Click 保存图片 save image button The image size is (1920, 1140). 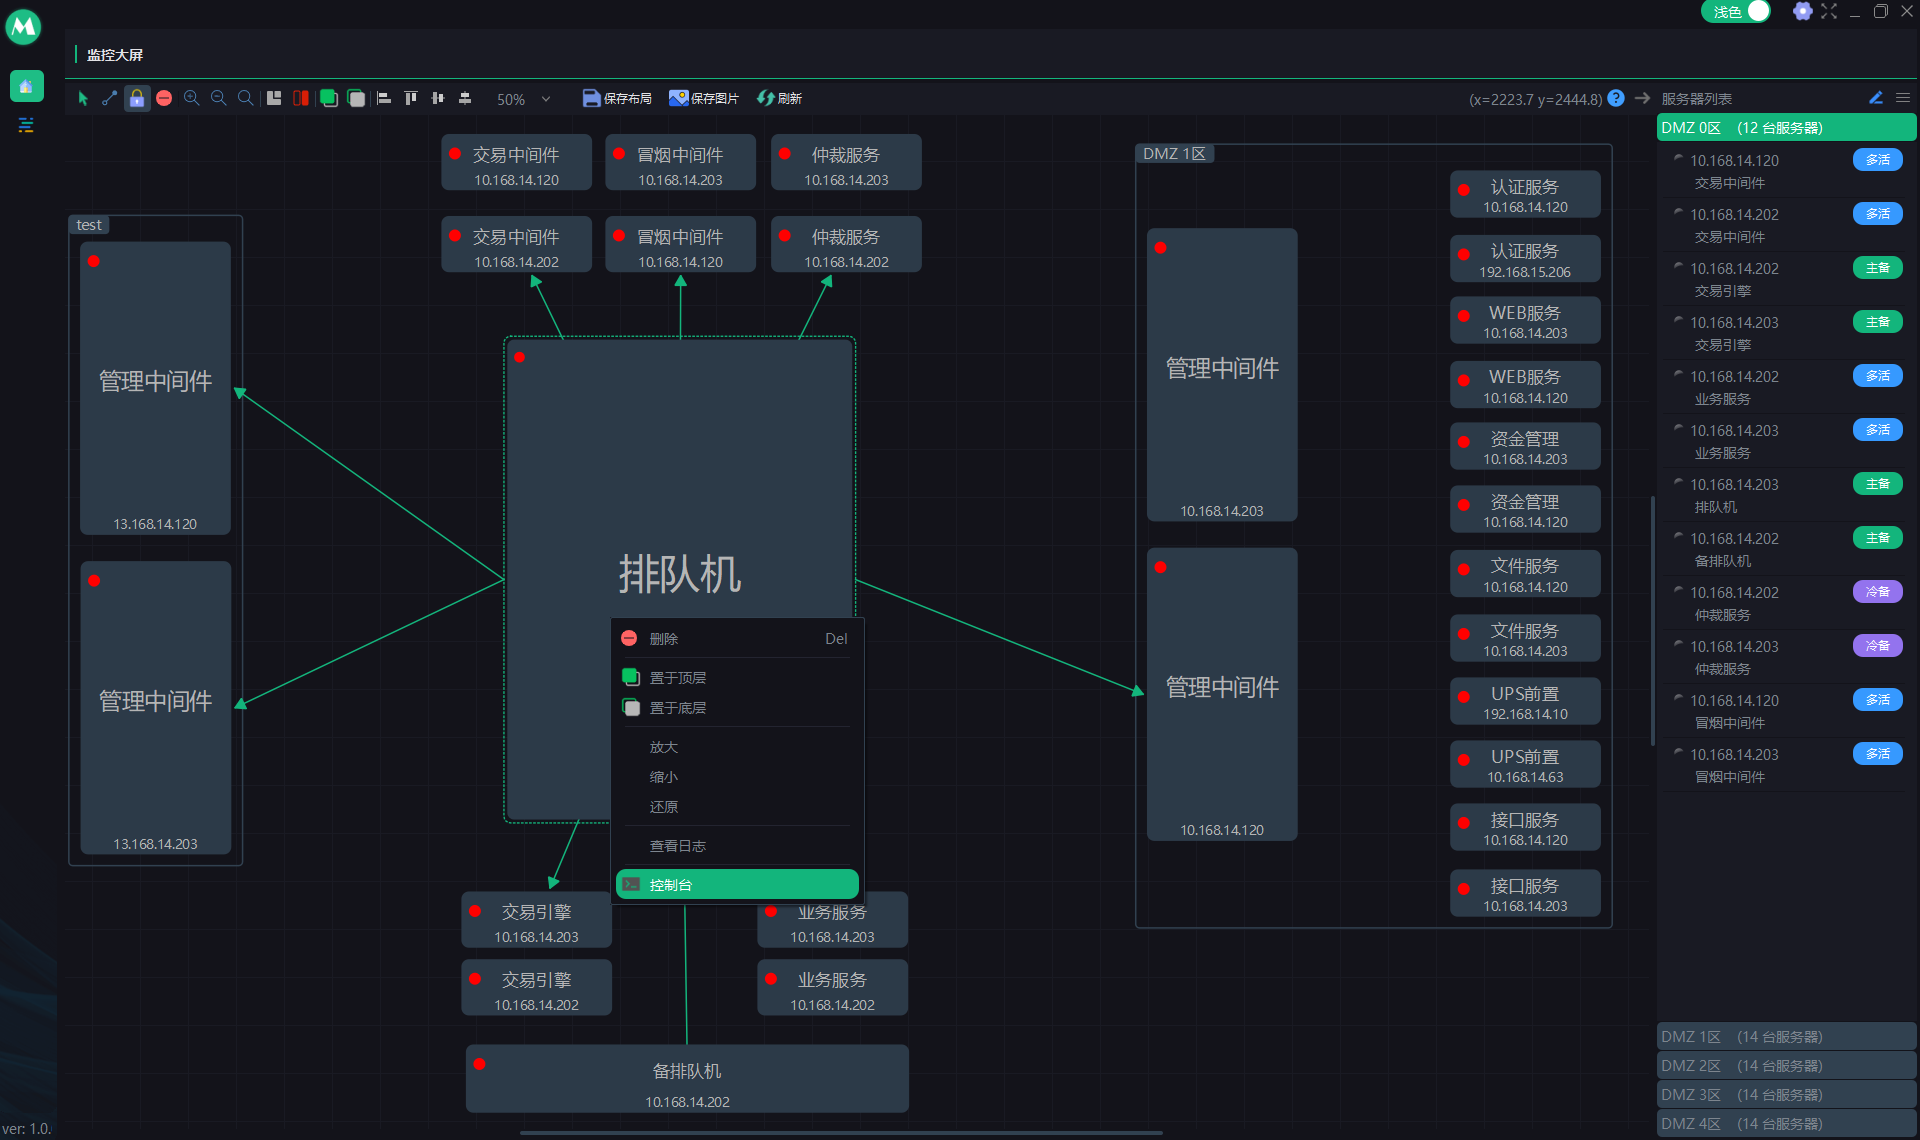click(704, 98)
